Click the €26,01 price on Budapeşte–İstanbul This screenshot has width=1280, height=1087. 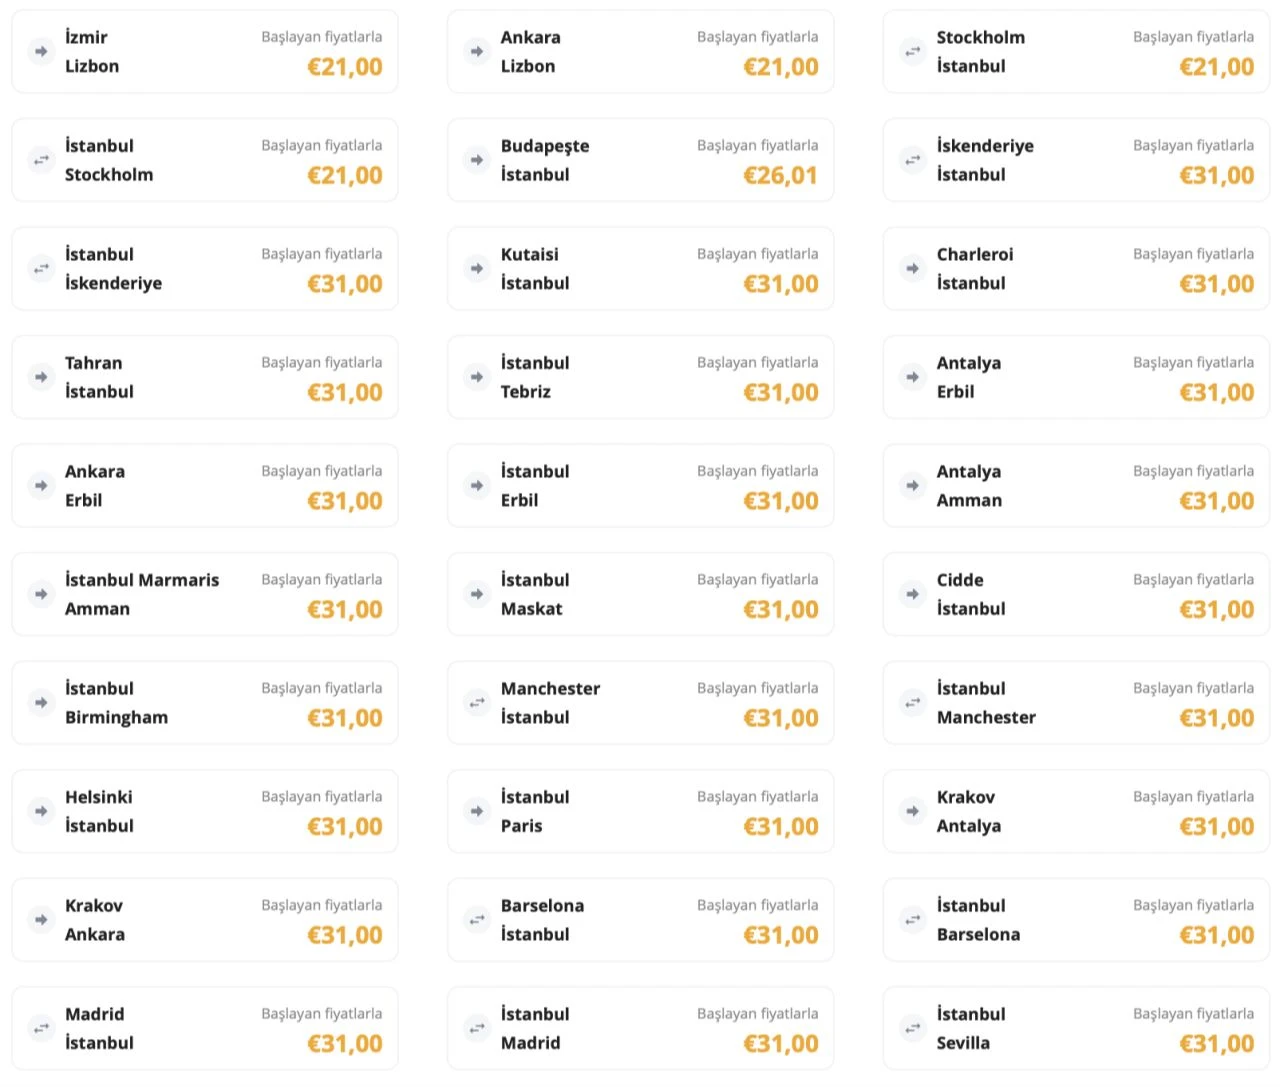point(780,176)
